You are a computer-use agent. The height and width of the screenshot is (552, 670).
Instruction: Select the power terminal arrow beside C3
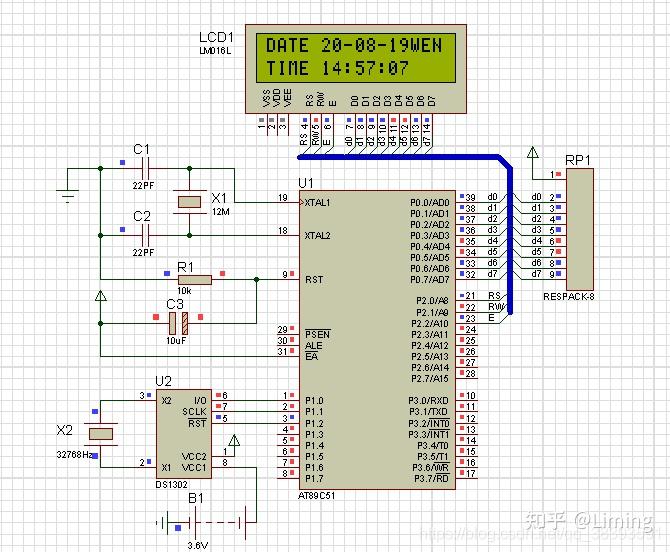[x=101, y=296]
